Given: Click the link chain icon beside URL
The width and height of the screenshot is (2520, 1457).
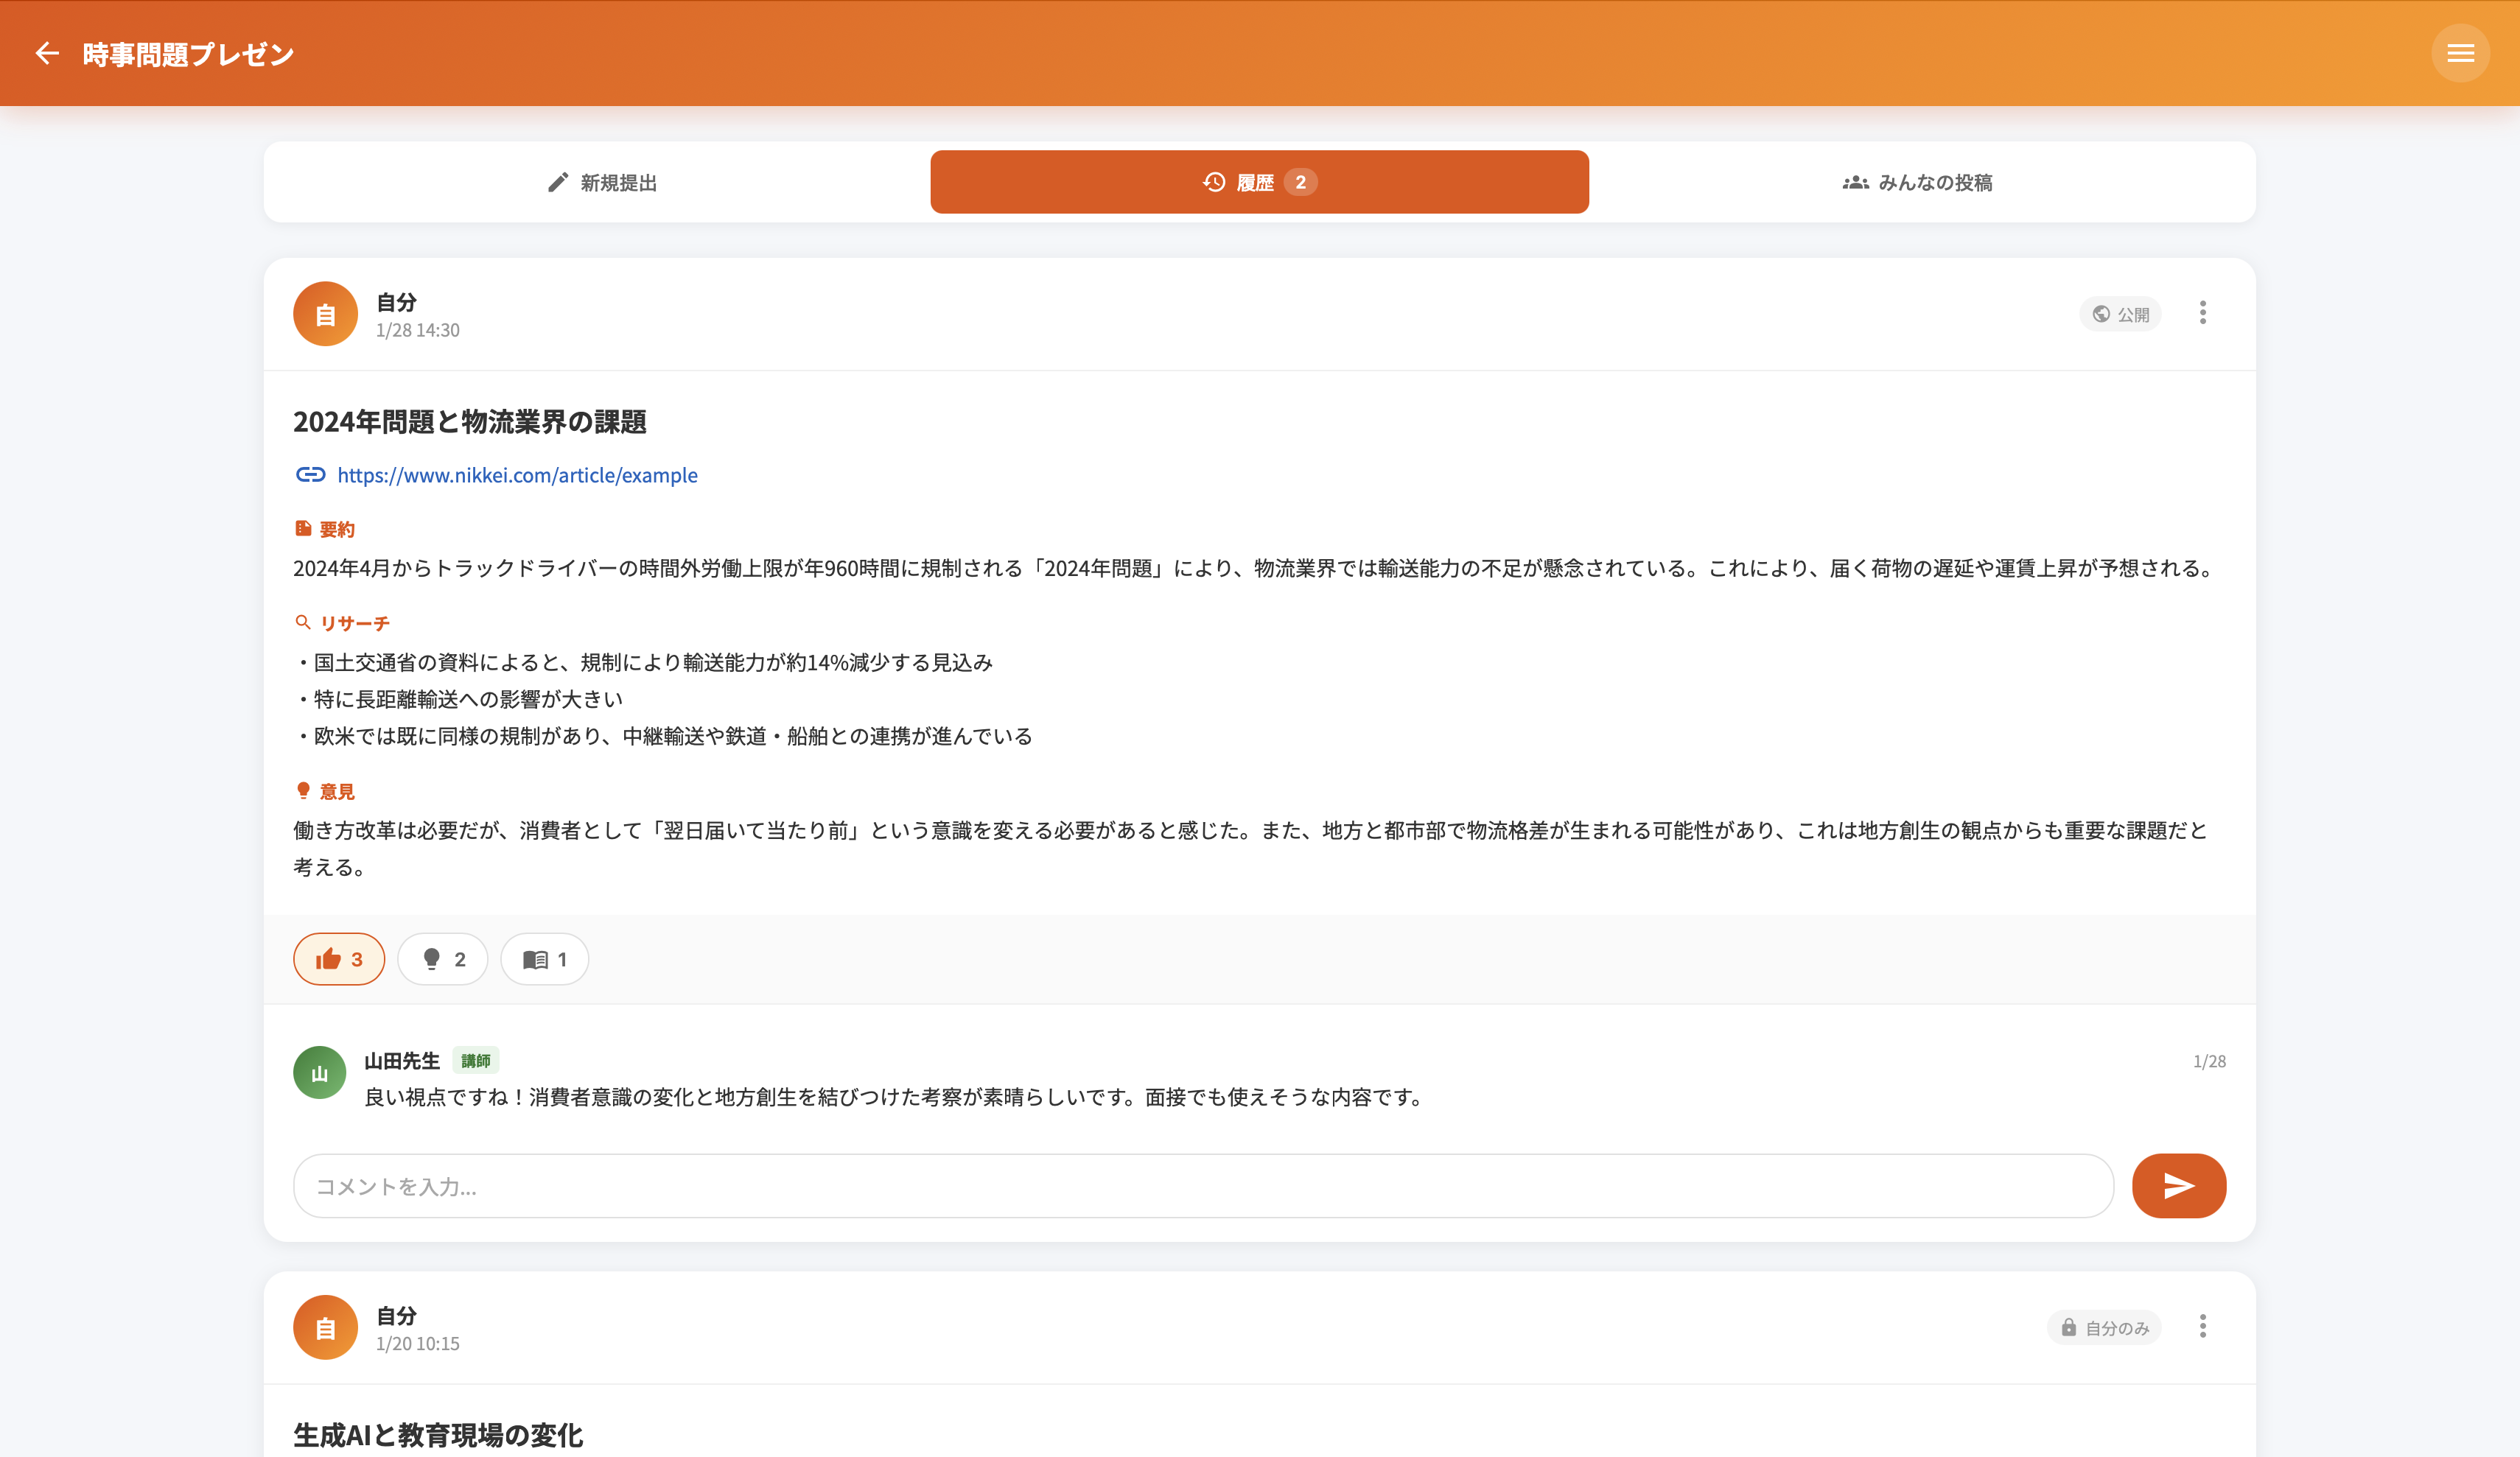Looking at the screenshot, I should (310, 475).
